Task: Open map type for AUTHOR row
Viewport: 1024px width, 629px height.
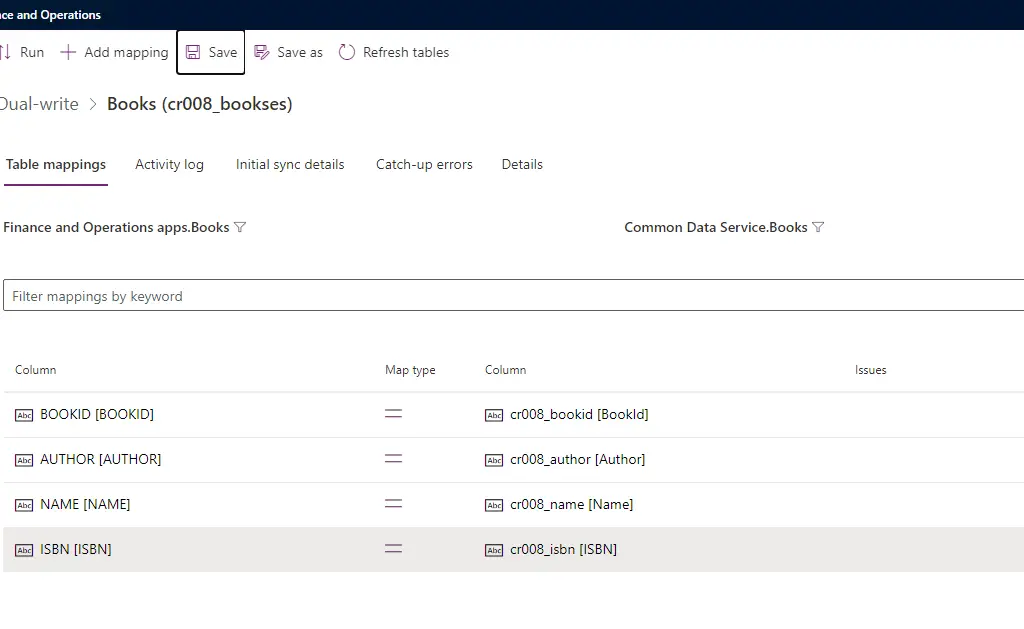Action: tap(393, 459)
